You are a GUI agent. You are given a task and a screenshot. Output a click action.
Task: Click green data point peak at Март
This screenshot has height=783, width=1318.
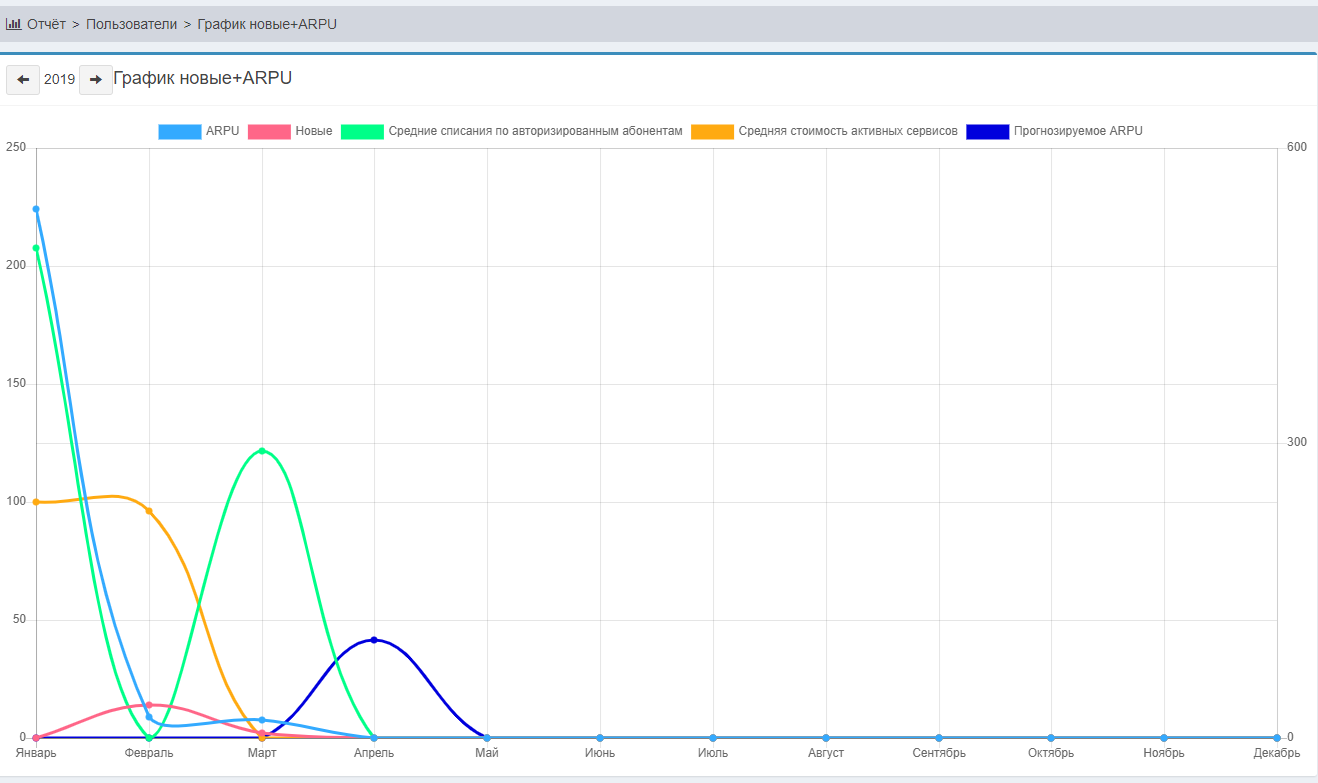tap(262, 451)
